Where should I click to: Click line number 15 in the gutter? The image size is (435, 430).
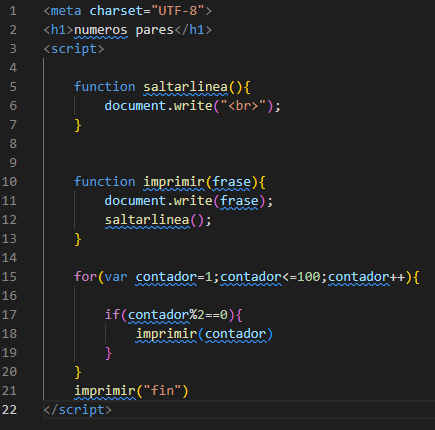click(x=9, y=277)
